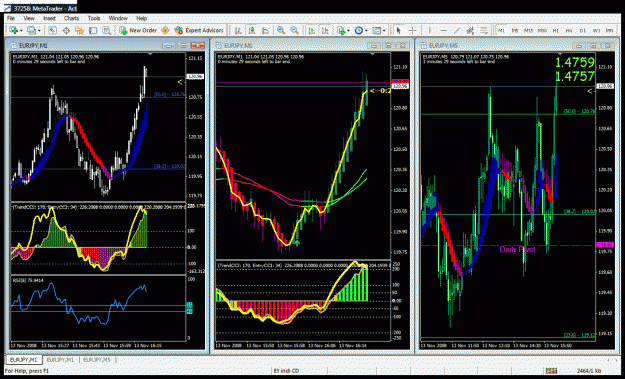Launch MetaEditor via the yellow diamond icon
Viewport: 625px width, 379px height.
pyautogui.click(x=165, y=30)
